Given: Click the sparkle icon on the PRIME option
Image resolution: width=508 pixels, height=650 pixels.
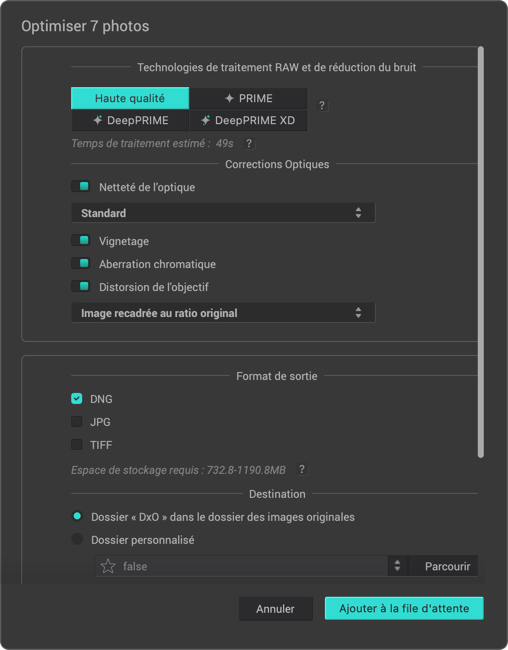Looking at the screenshot, I should point(229,98).
